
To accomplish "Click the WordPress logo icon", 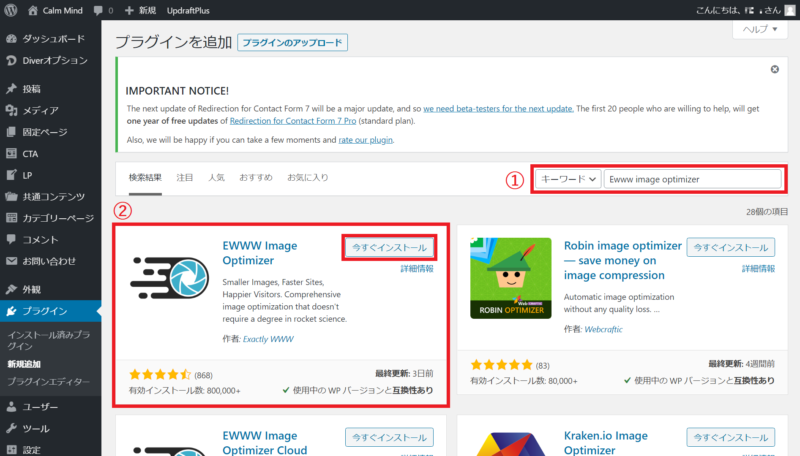I will click(x=11, y=10).
